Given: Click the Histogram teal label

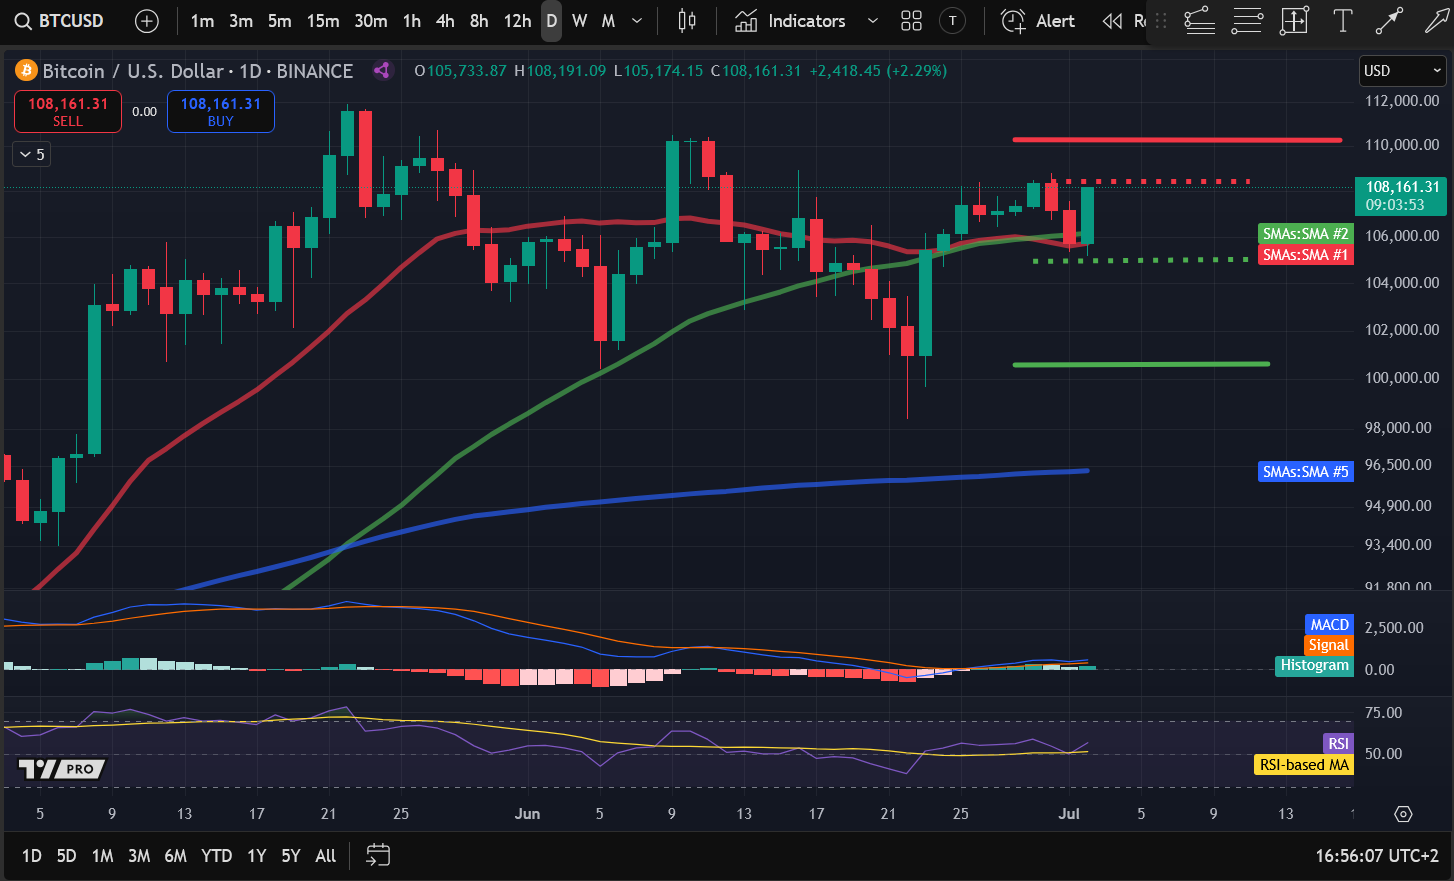Looking at the screenshot, I should (1315, 665).
